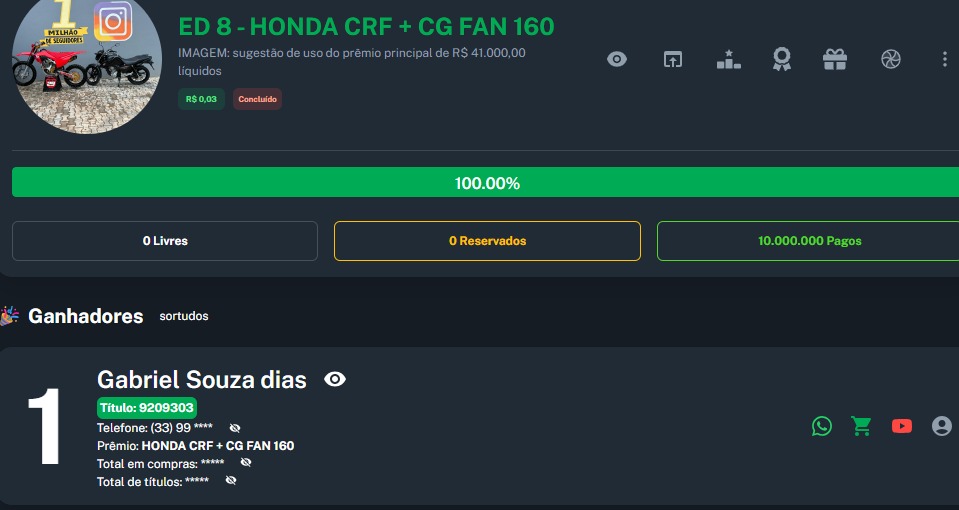959x510 pixels.
Task: Open the open-in-new-window icon in header
Action: click(673, 59)
